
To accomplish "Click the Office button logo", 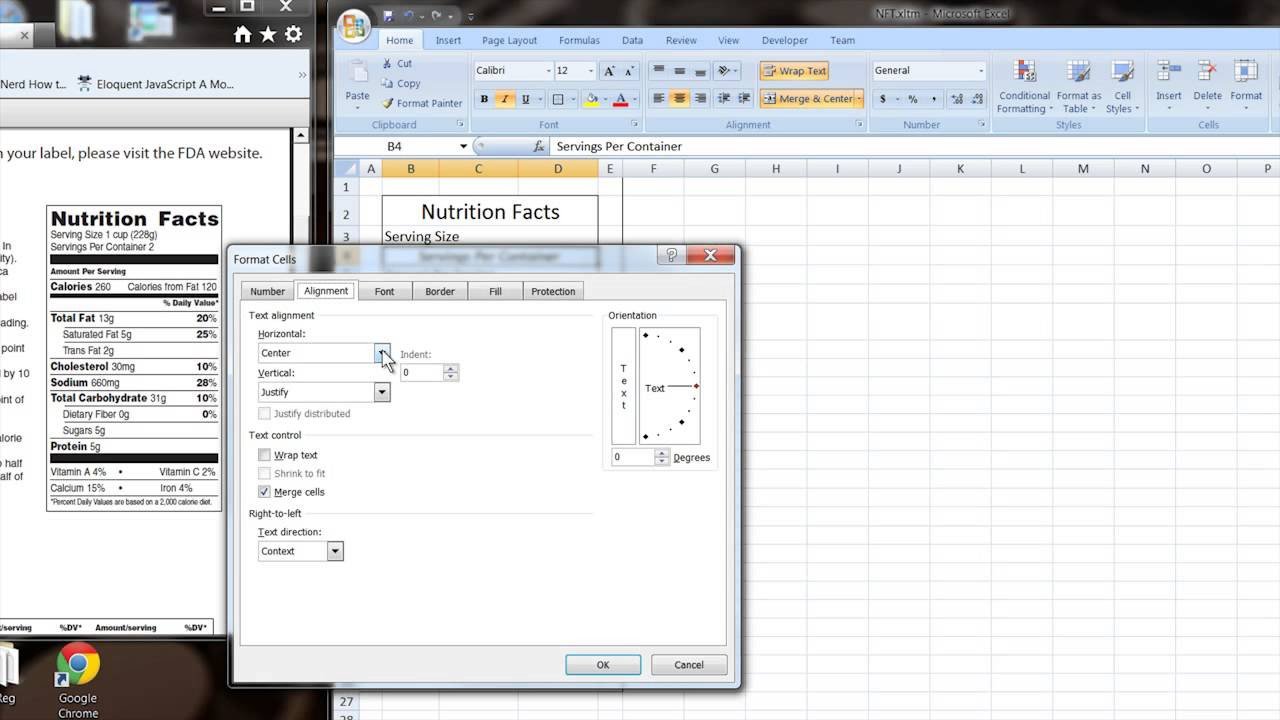I will pyautogui.click(x=354, y=27).
